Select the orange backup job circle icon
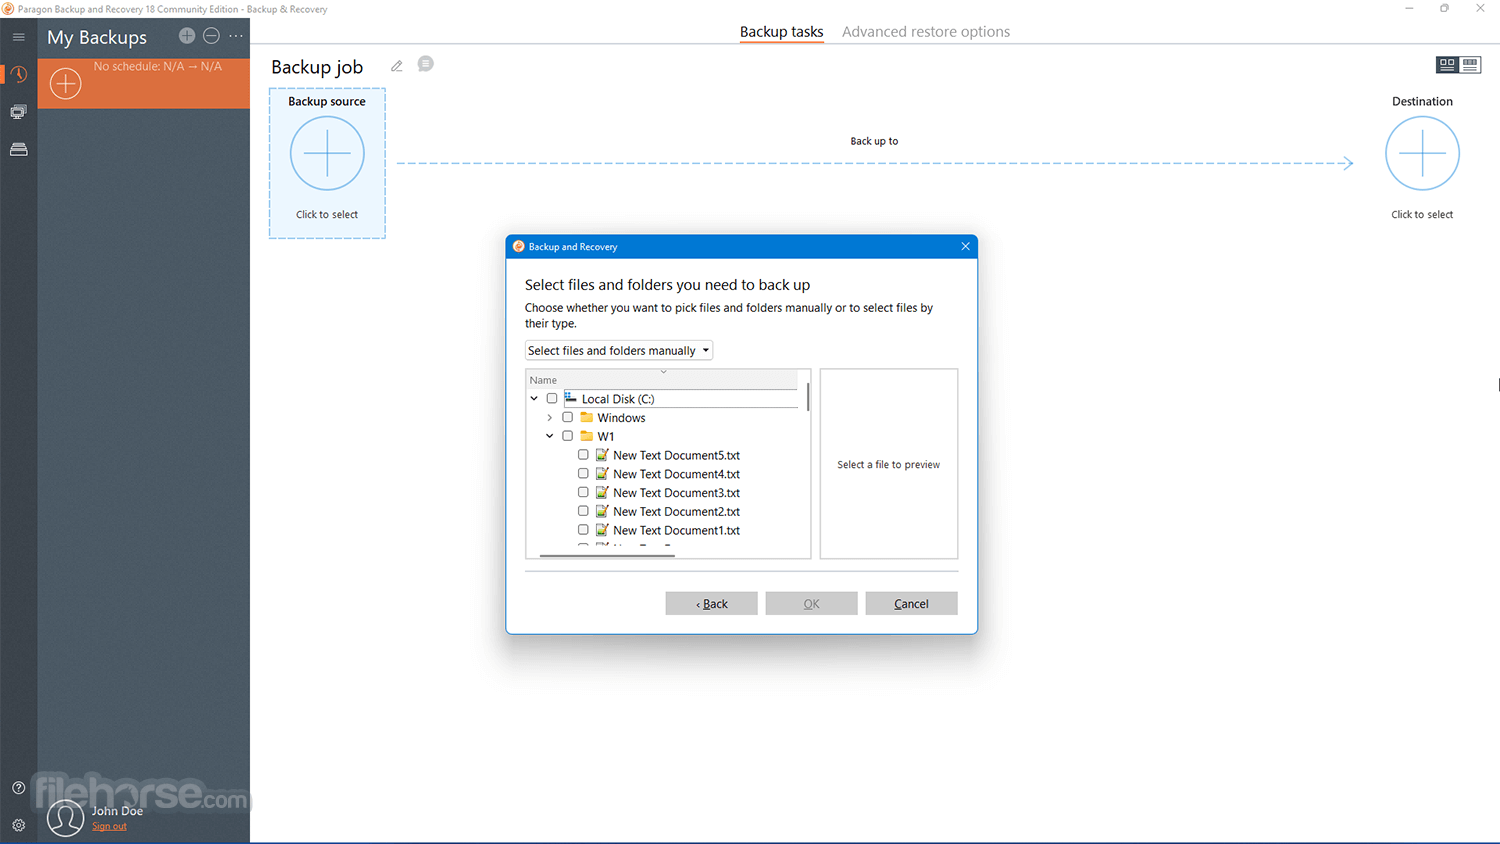Screen dimensions: 1500x844 pyautogui.click(x=66, y=83)
